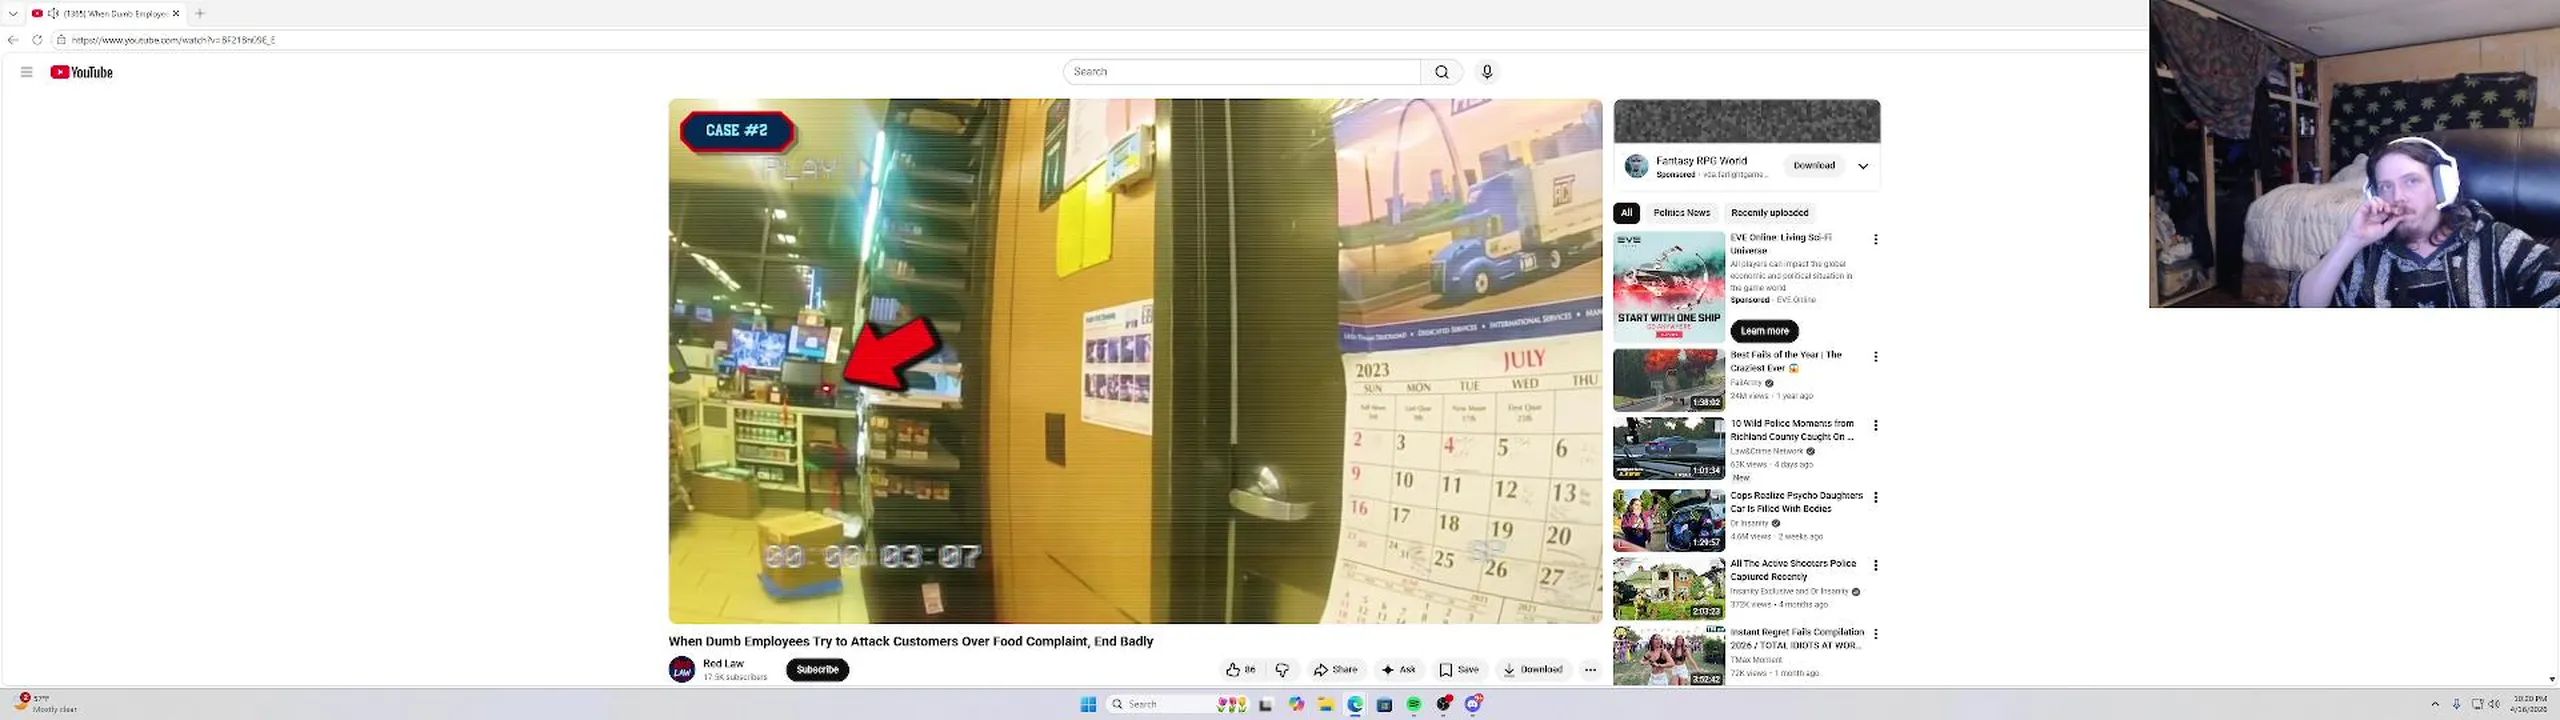This screenshot has width=2560, height=720.
Task: Open the weather widget in the taskbar
Action: pos(45,704)
